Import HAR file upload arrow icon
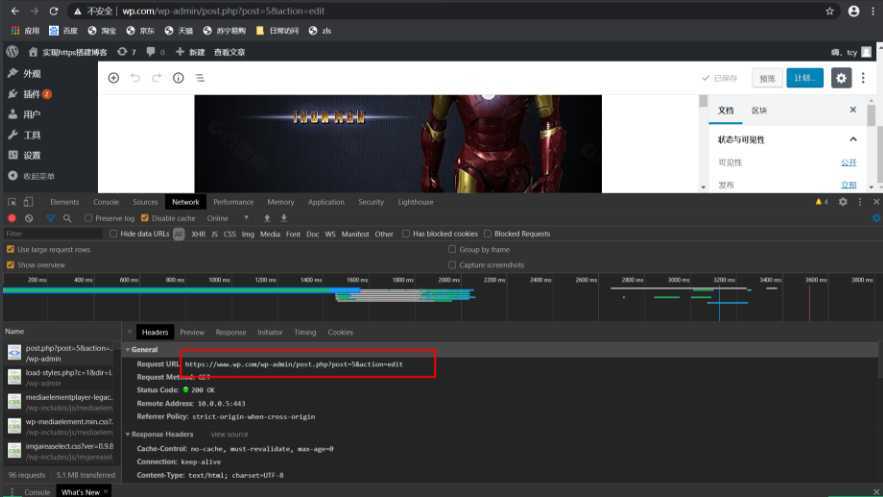The image size is (883, 497). point(267,218)
